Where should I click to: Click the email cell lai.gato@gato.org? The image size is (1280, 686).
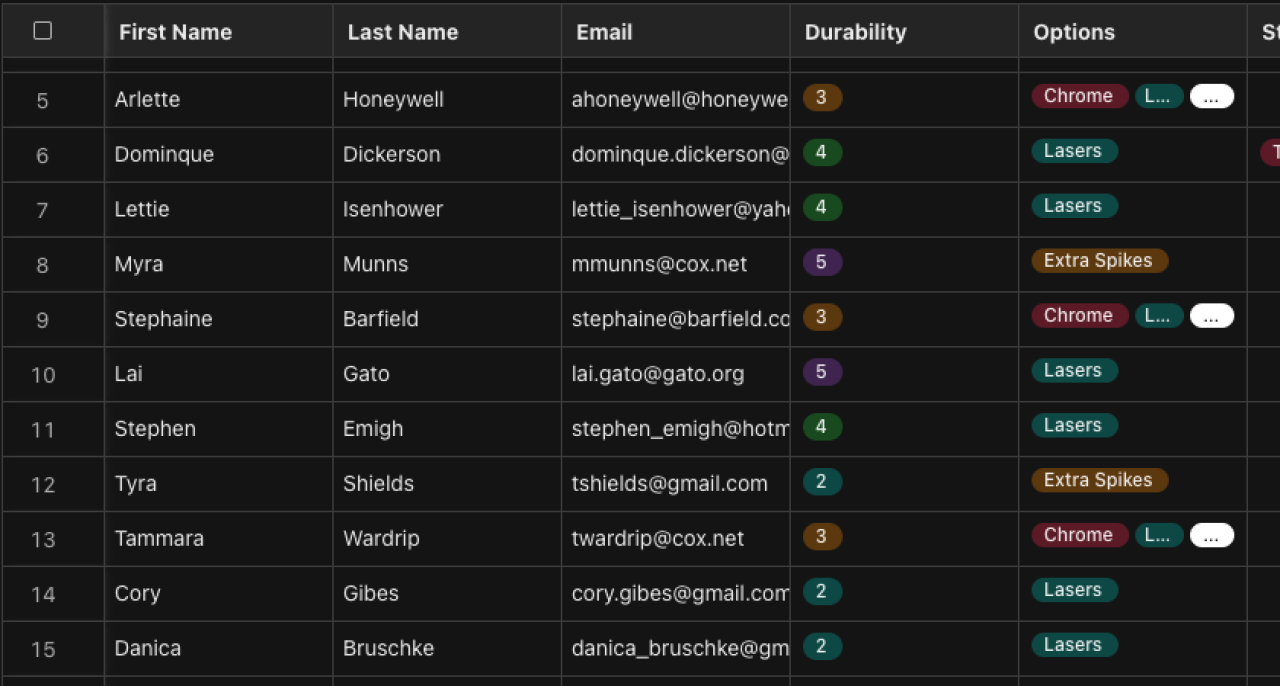pos(658,374)
